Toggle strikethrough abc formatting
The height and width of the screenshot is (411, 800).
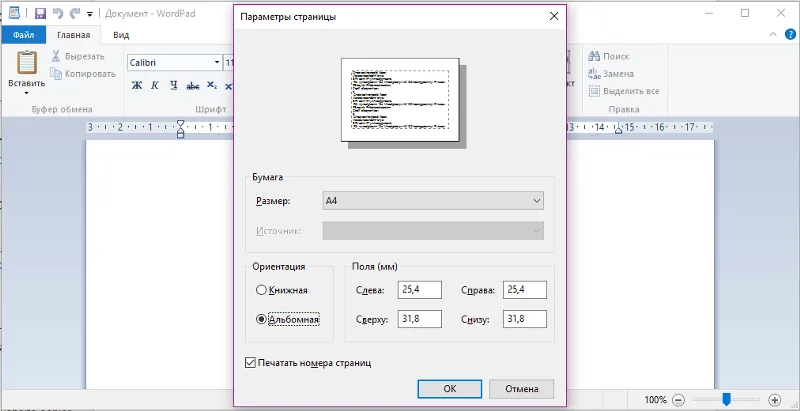pos(192,86)
